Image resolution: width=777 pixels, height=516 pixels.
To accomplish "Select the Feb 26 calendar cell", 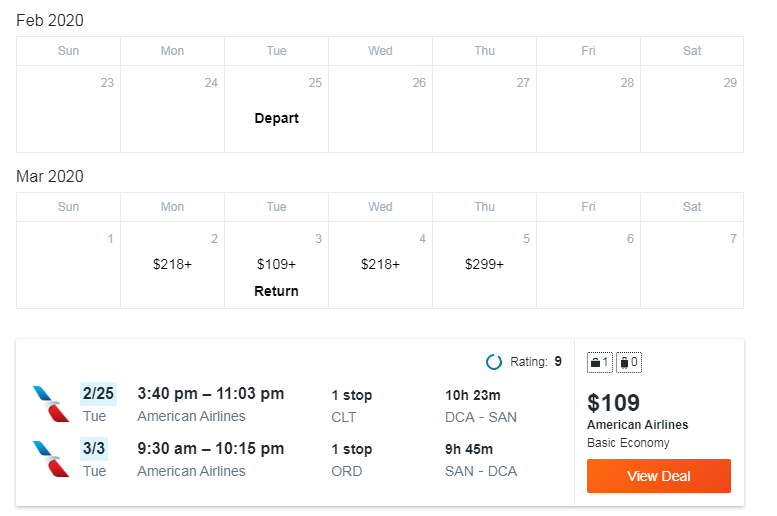I will click(x=381, y=109).
